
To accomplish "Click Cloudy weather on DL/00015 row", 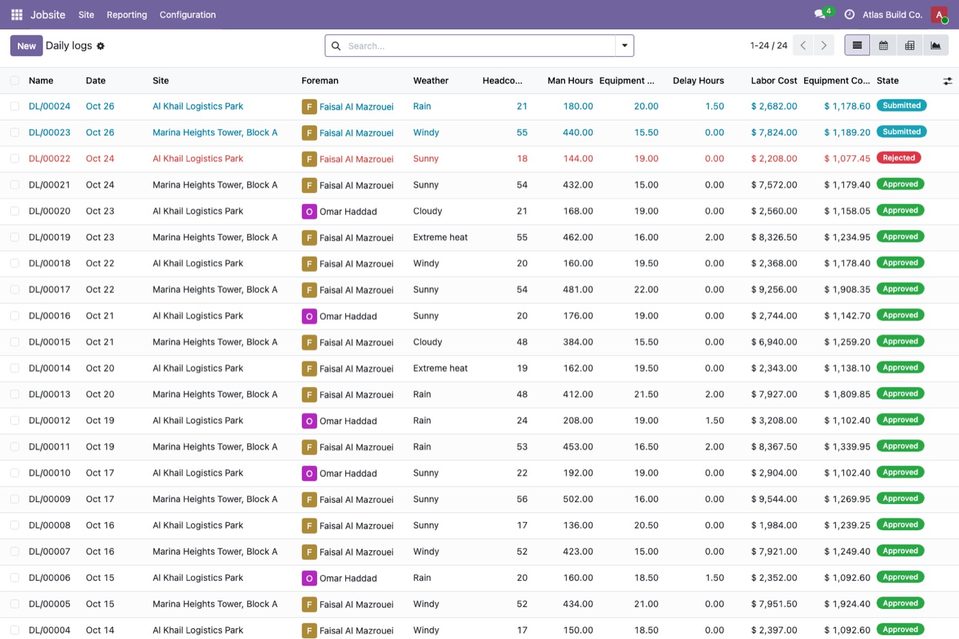I will tap(428, 342).
